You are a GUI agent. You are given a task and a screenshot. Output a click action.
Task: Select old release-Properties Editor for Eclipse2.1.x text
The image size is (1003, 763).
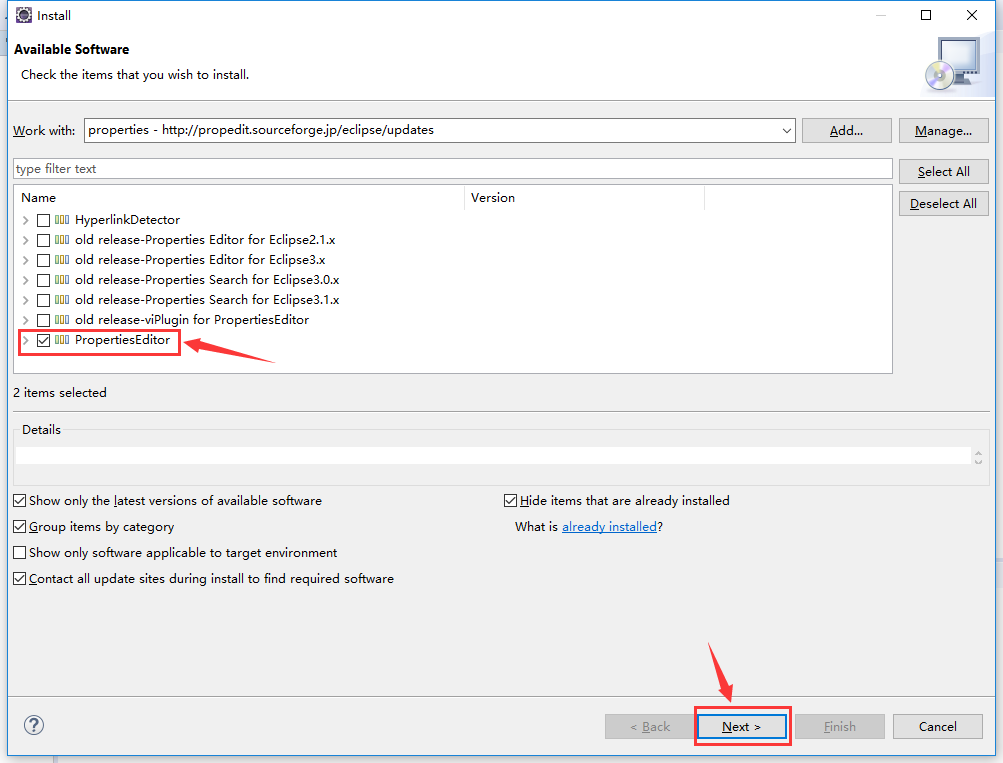205,240
